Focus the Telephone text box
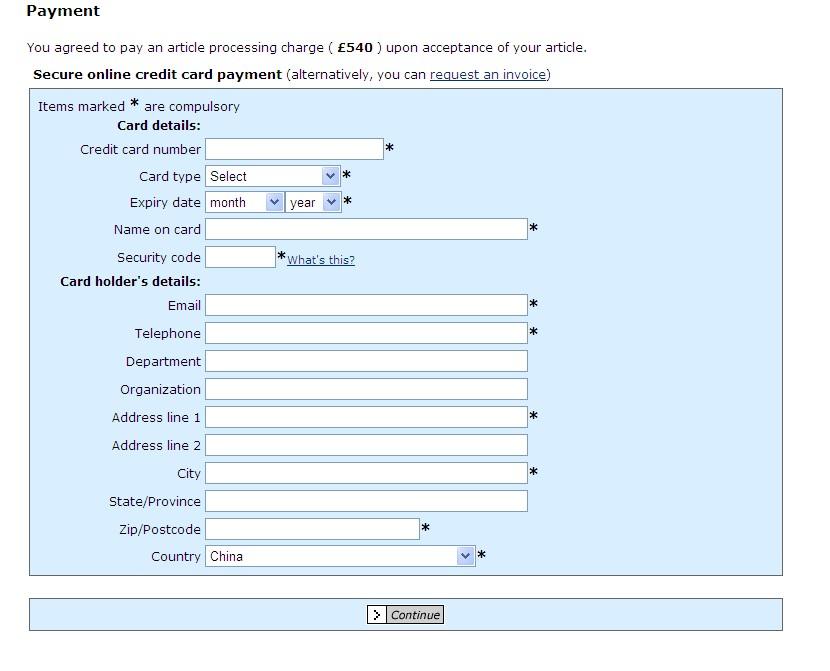Image resolution: width=830 pixels, height=671 pixels. coord(366,333)
